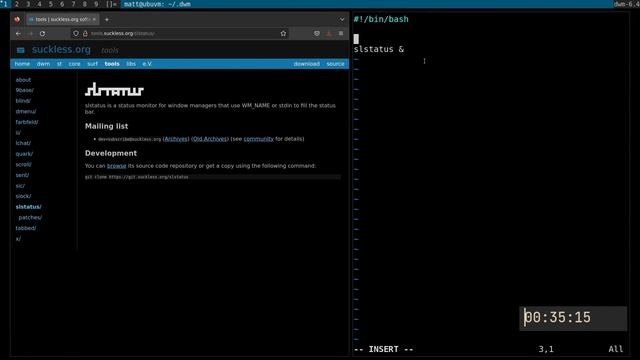Go to home in site navbar
The image size is (640, 360).
pyautogui.click(x=22, y=64)
